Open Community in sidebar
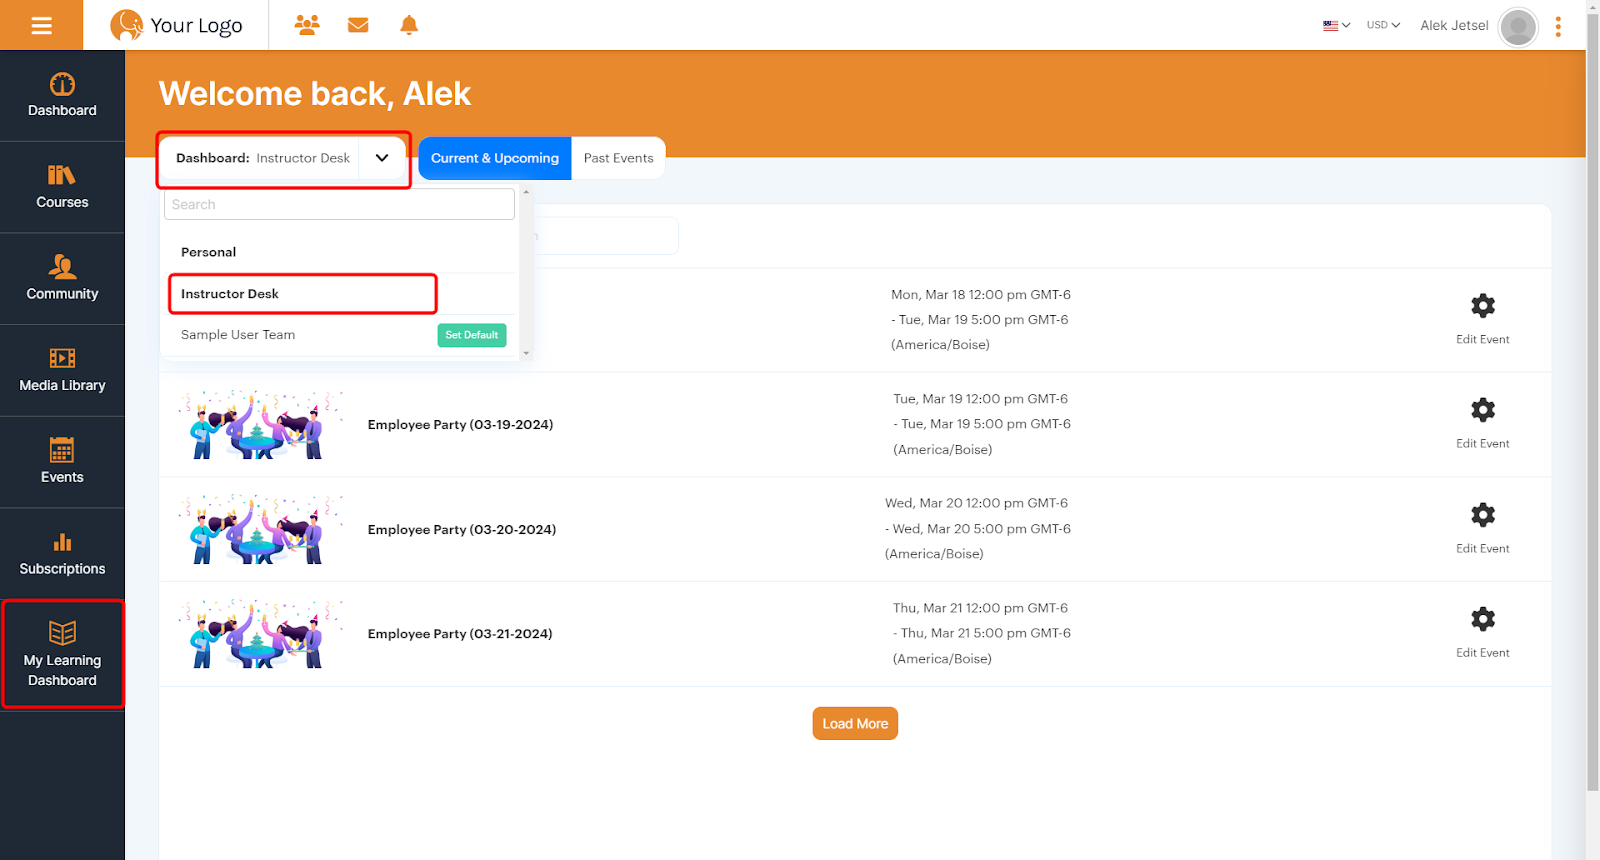Screen dimensions: 1600x860 click(x=62, y=279)
